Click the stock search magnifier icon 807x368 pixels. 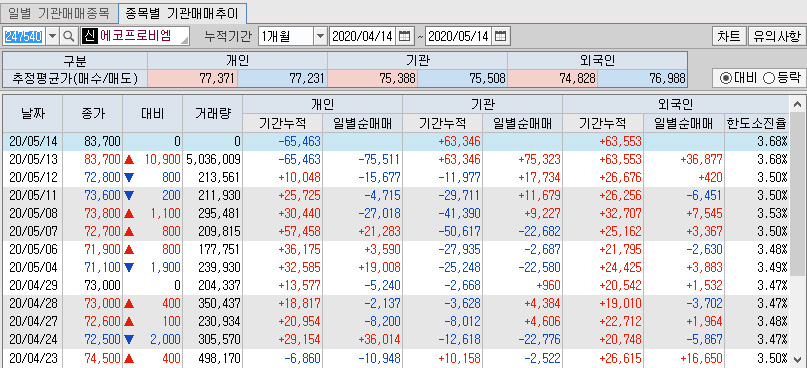68,36
